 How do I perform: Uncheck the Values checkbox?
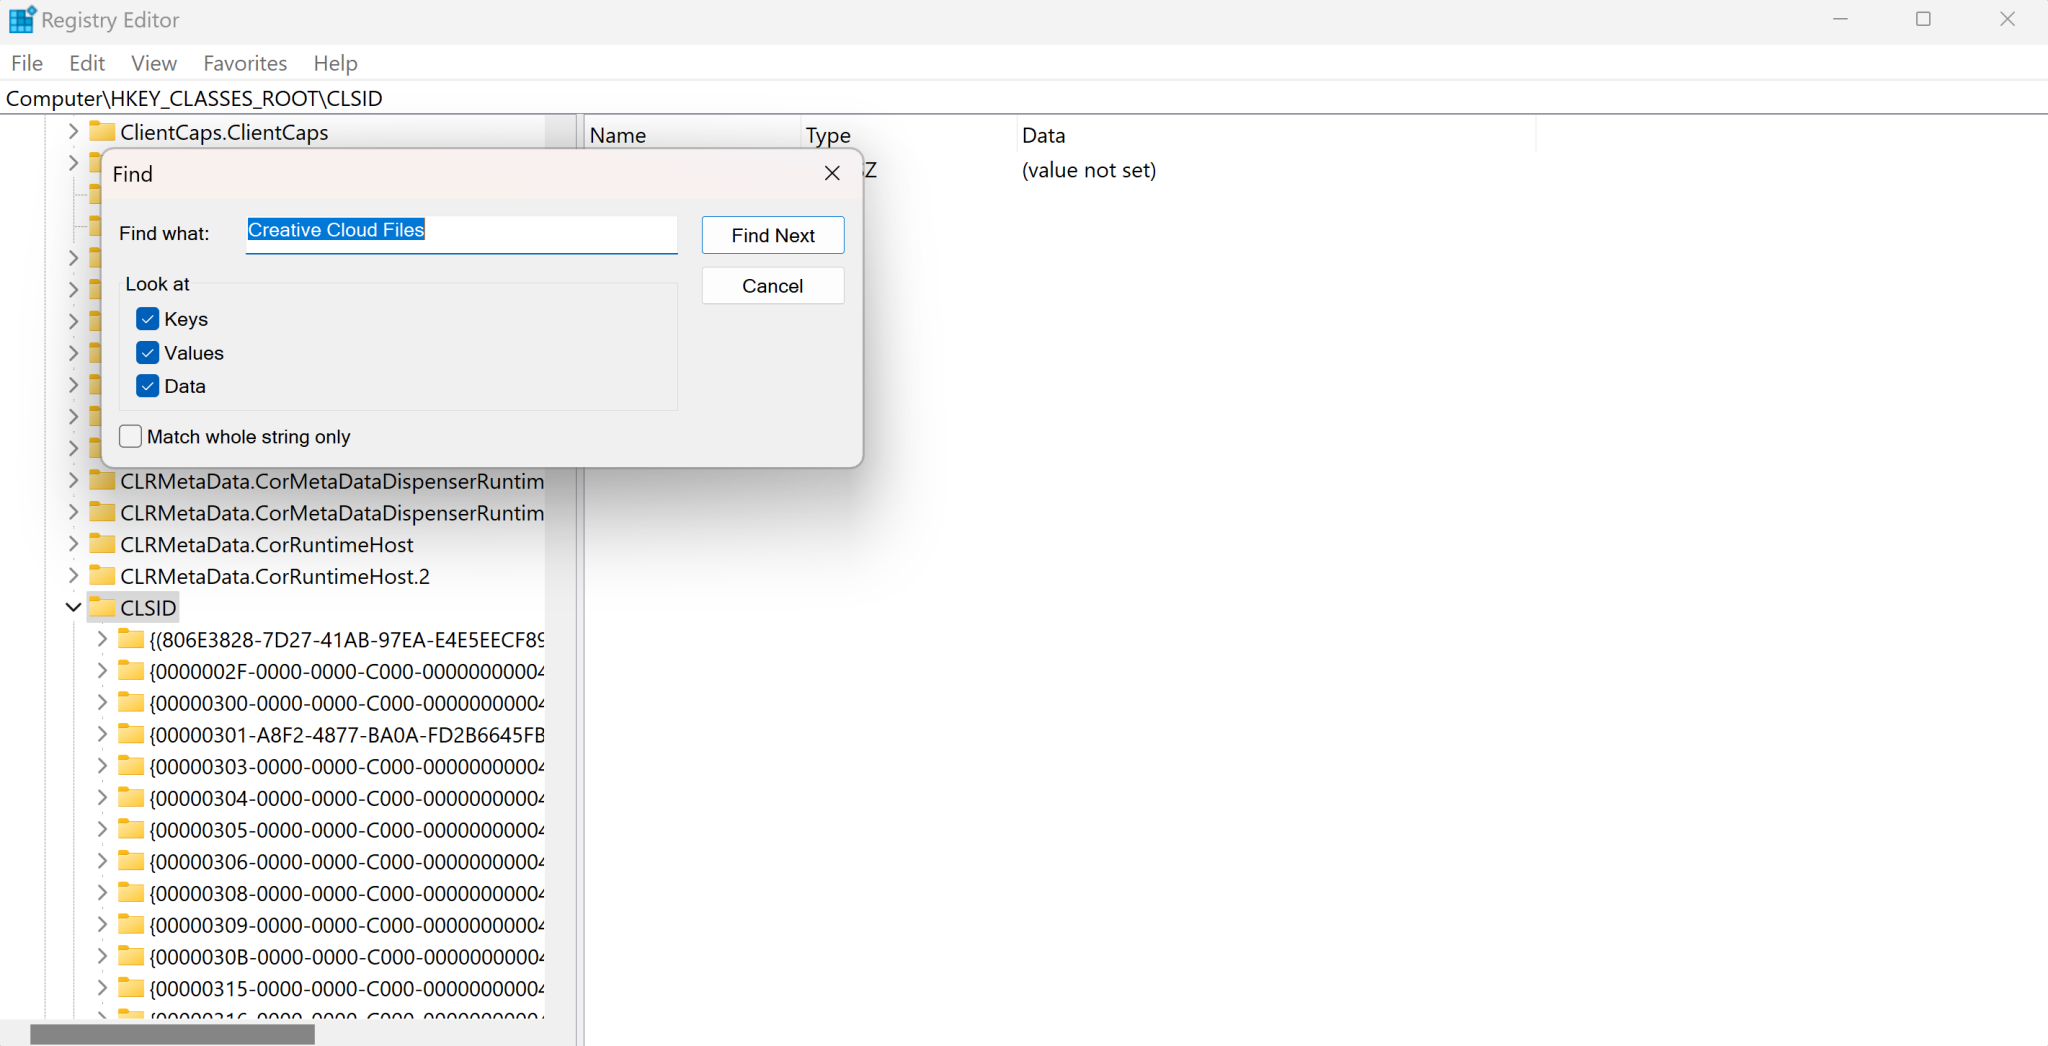[148, 353]
